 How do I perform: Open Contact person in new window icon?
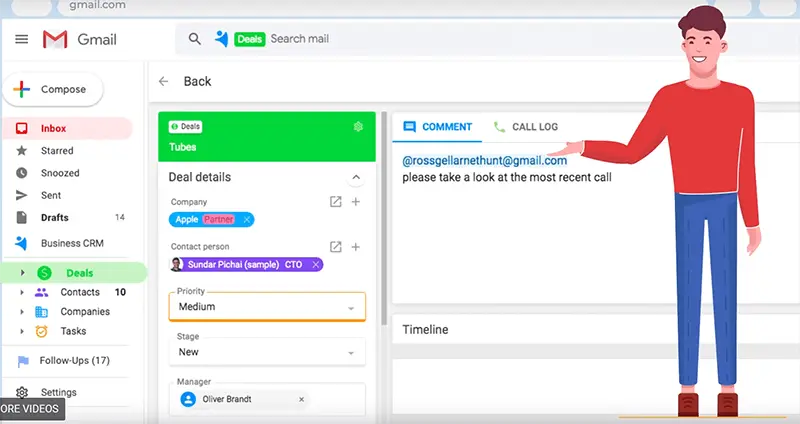335,247
